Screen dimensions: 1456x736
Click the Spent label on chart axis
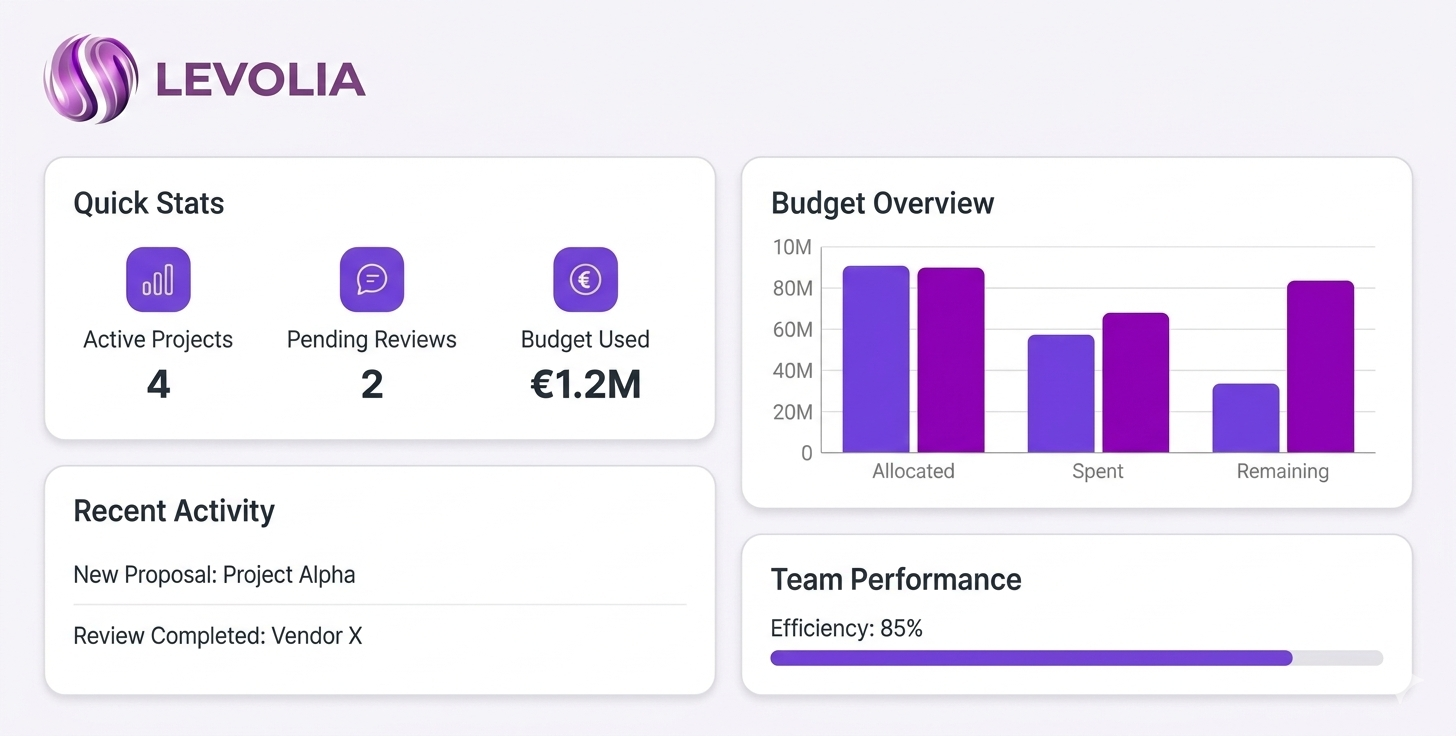coord(1097,471)
